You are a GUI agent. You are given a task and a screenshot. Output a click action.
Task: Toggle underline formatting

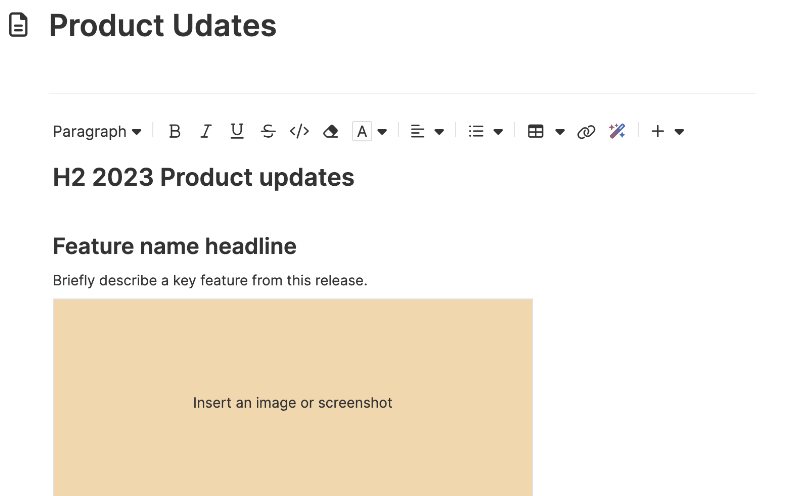(237, 132)
